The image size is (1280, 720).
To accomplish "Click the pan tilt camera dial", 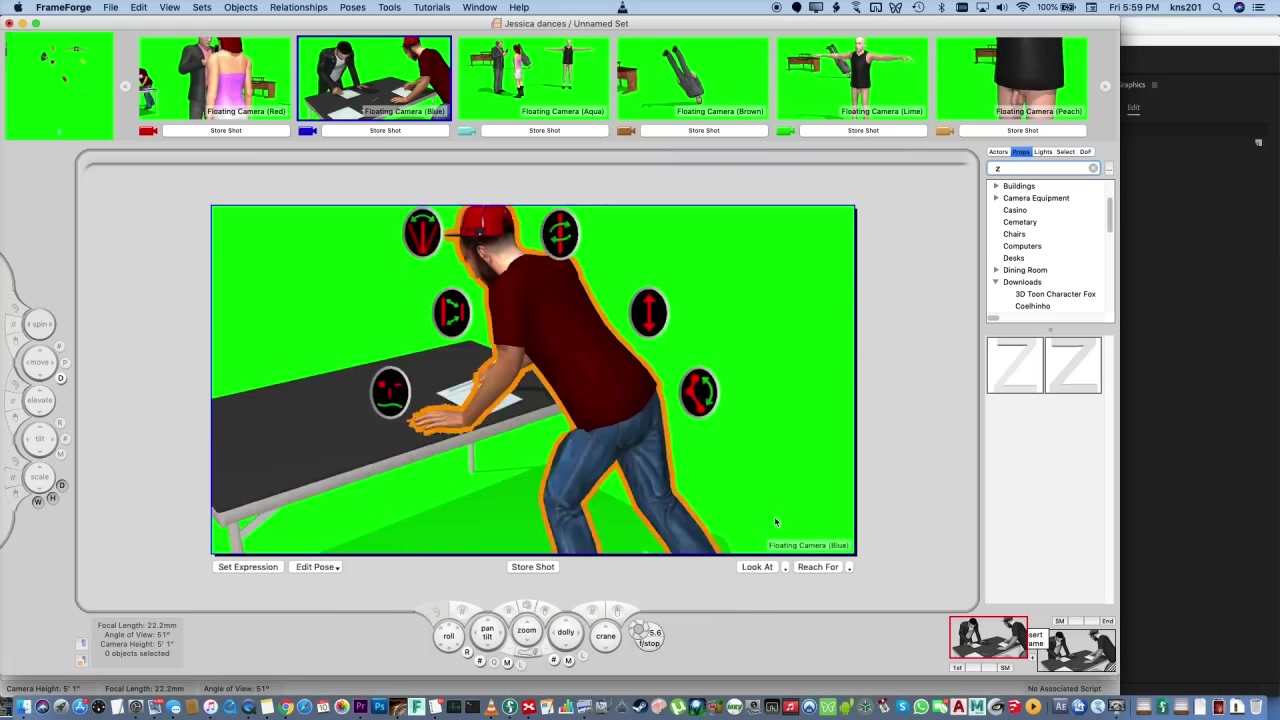I will pyautogui.click(x=487, y=633).
